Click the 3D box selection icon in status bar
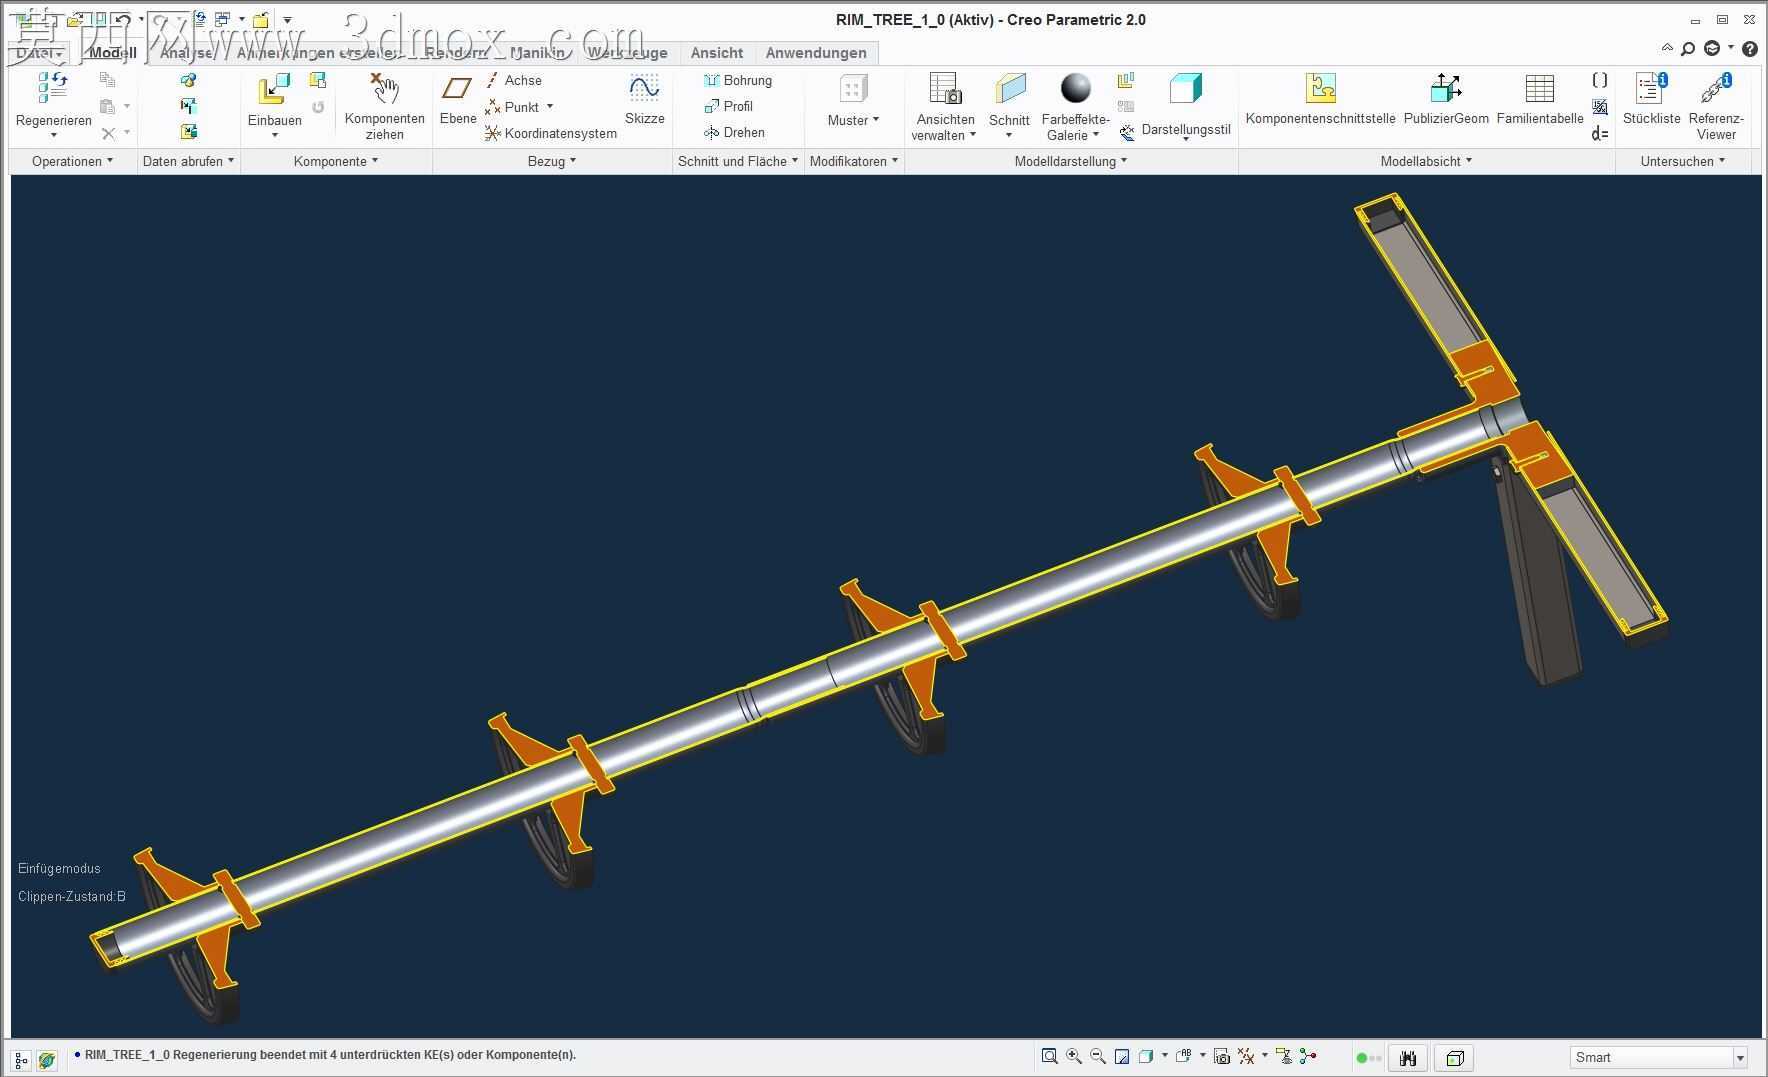The height and width of the screenshot is (1077, 1768). click(x=1455, y=1058)
